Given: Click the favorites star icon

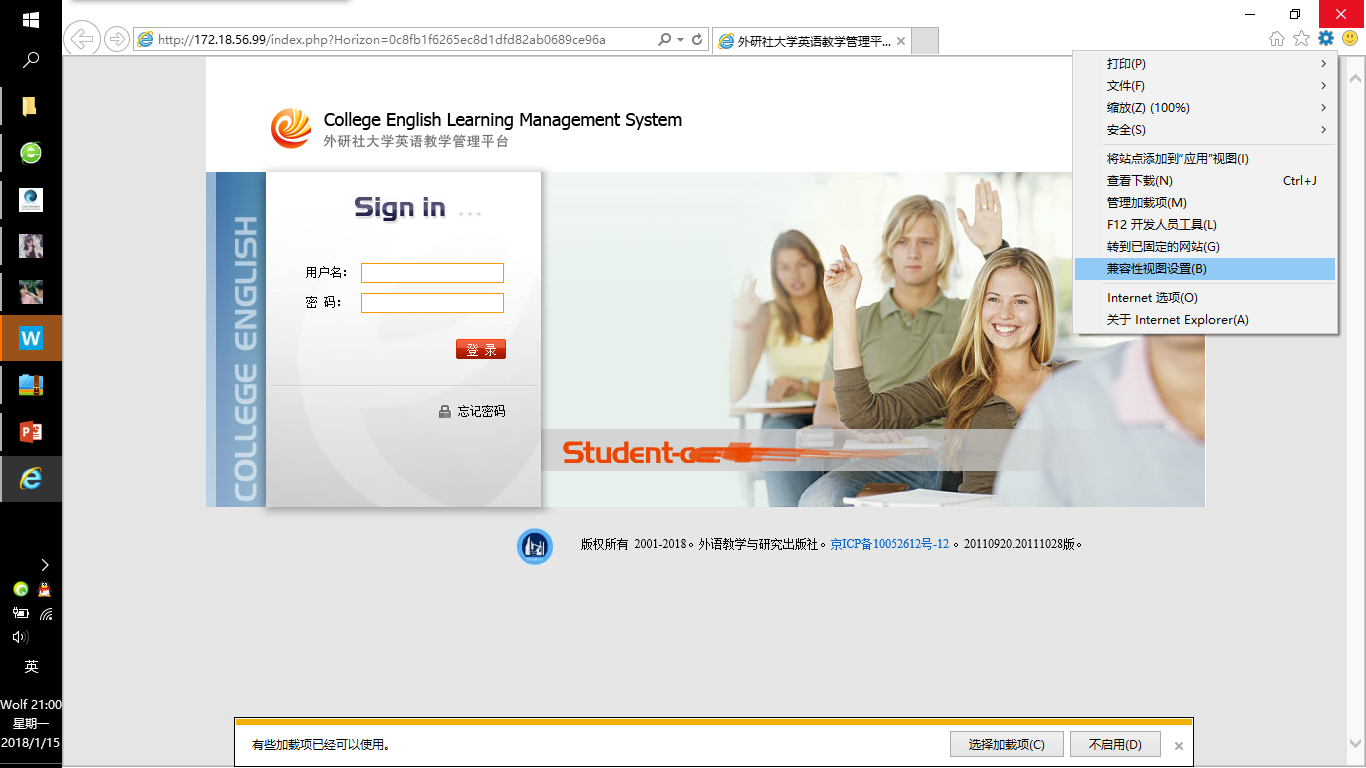Looking at the screenshot, I should click(1301, 39).
